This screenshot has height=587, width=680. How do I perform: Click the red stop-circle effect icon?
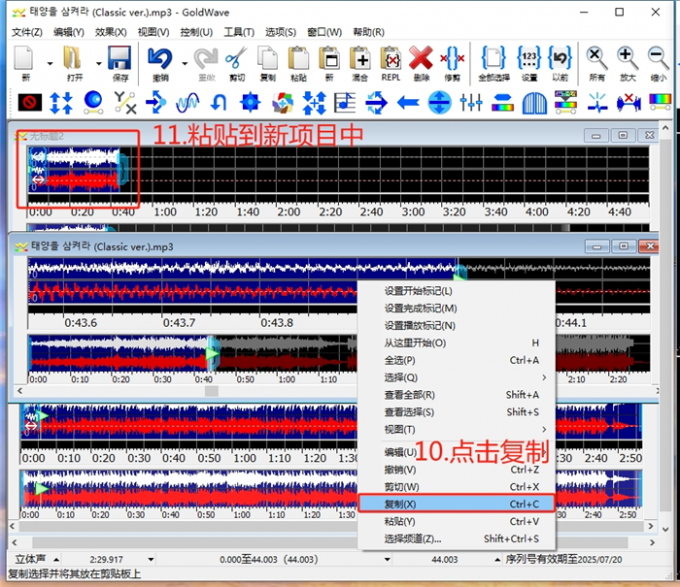coord(30,103)
